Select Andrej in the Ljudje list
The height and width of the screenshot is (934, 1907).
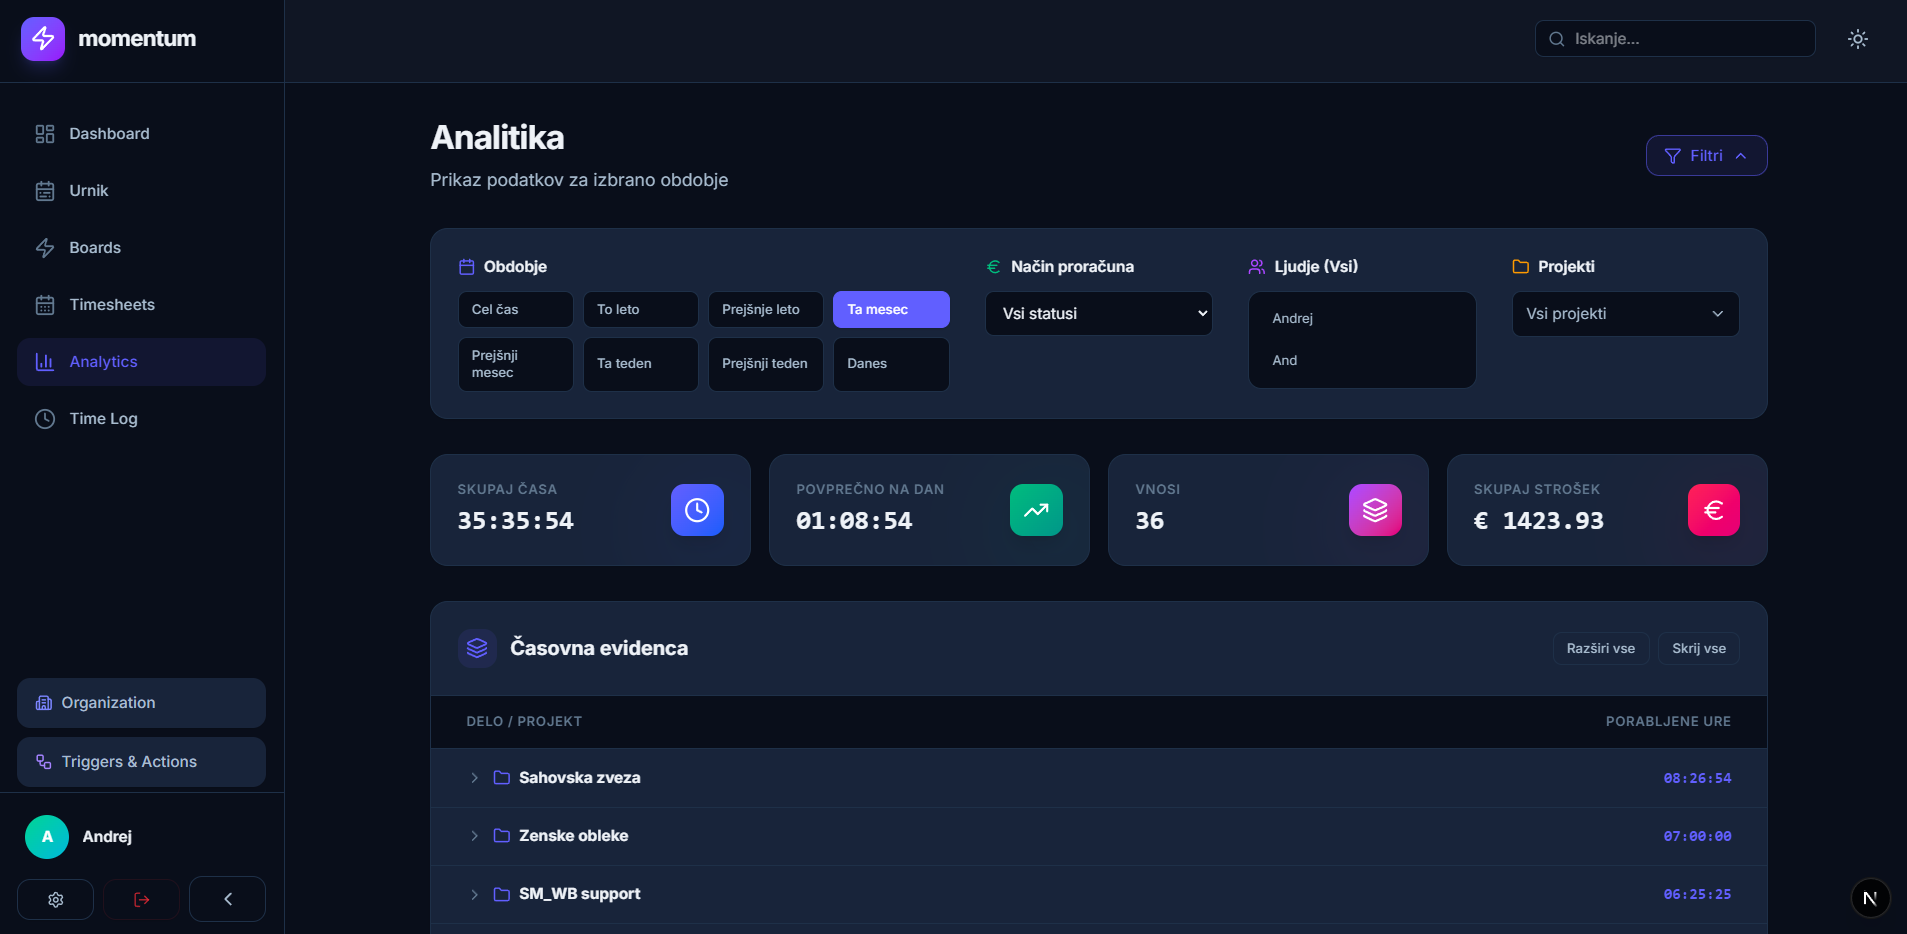(1293, 319)
